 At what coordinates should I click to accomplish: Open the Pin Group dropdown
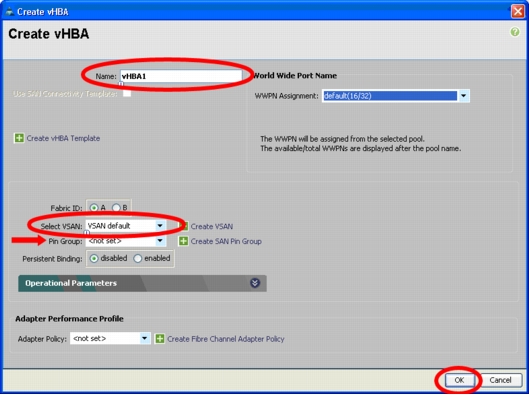pyautogui.click(x=160, y=241)
